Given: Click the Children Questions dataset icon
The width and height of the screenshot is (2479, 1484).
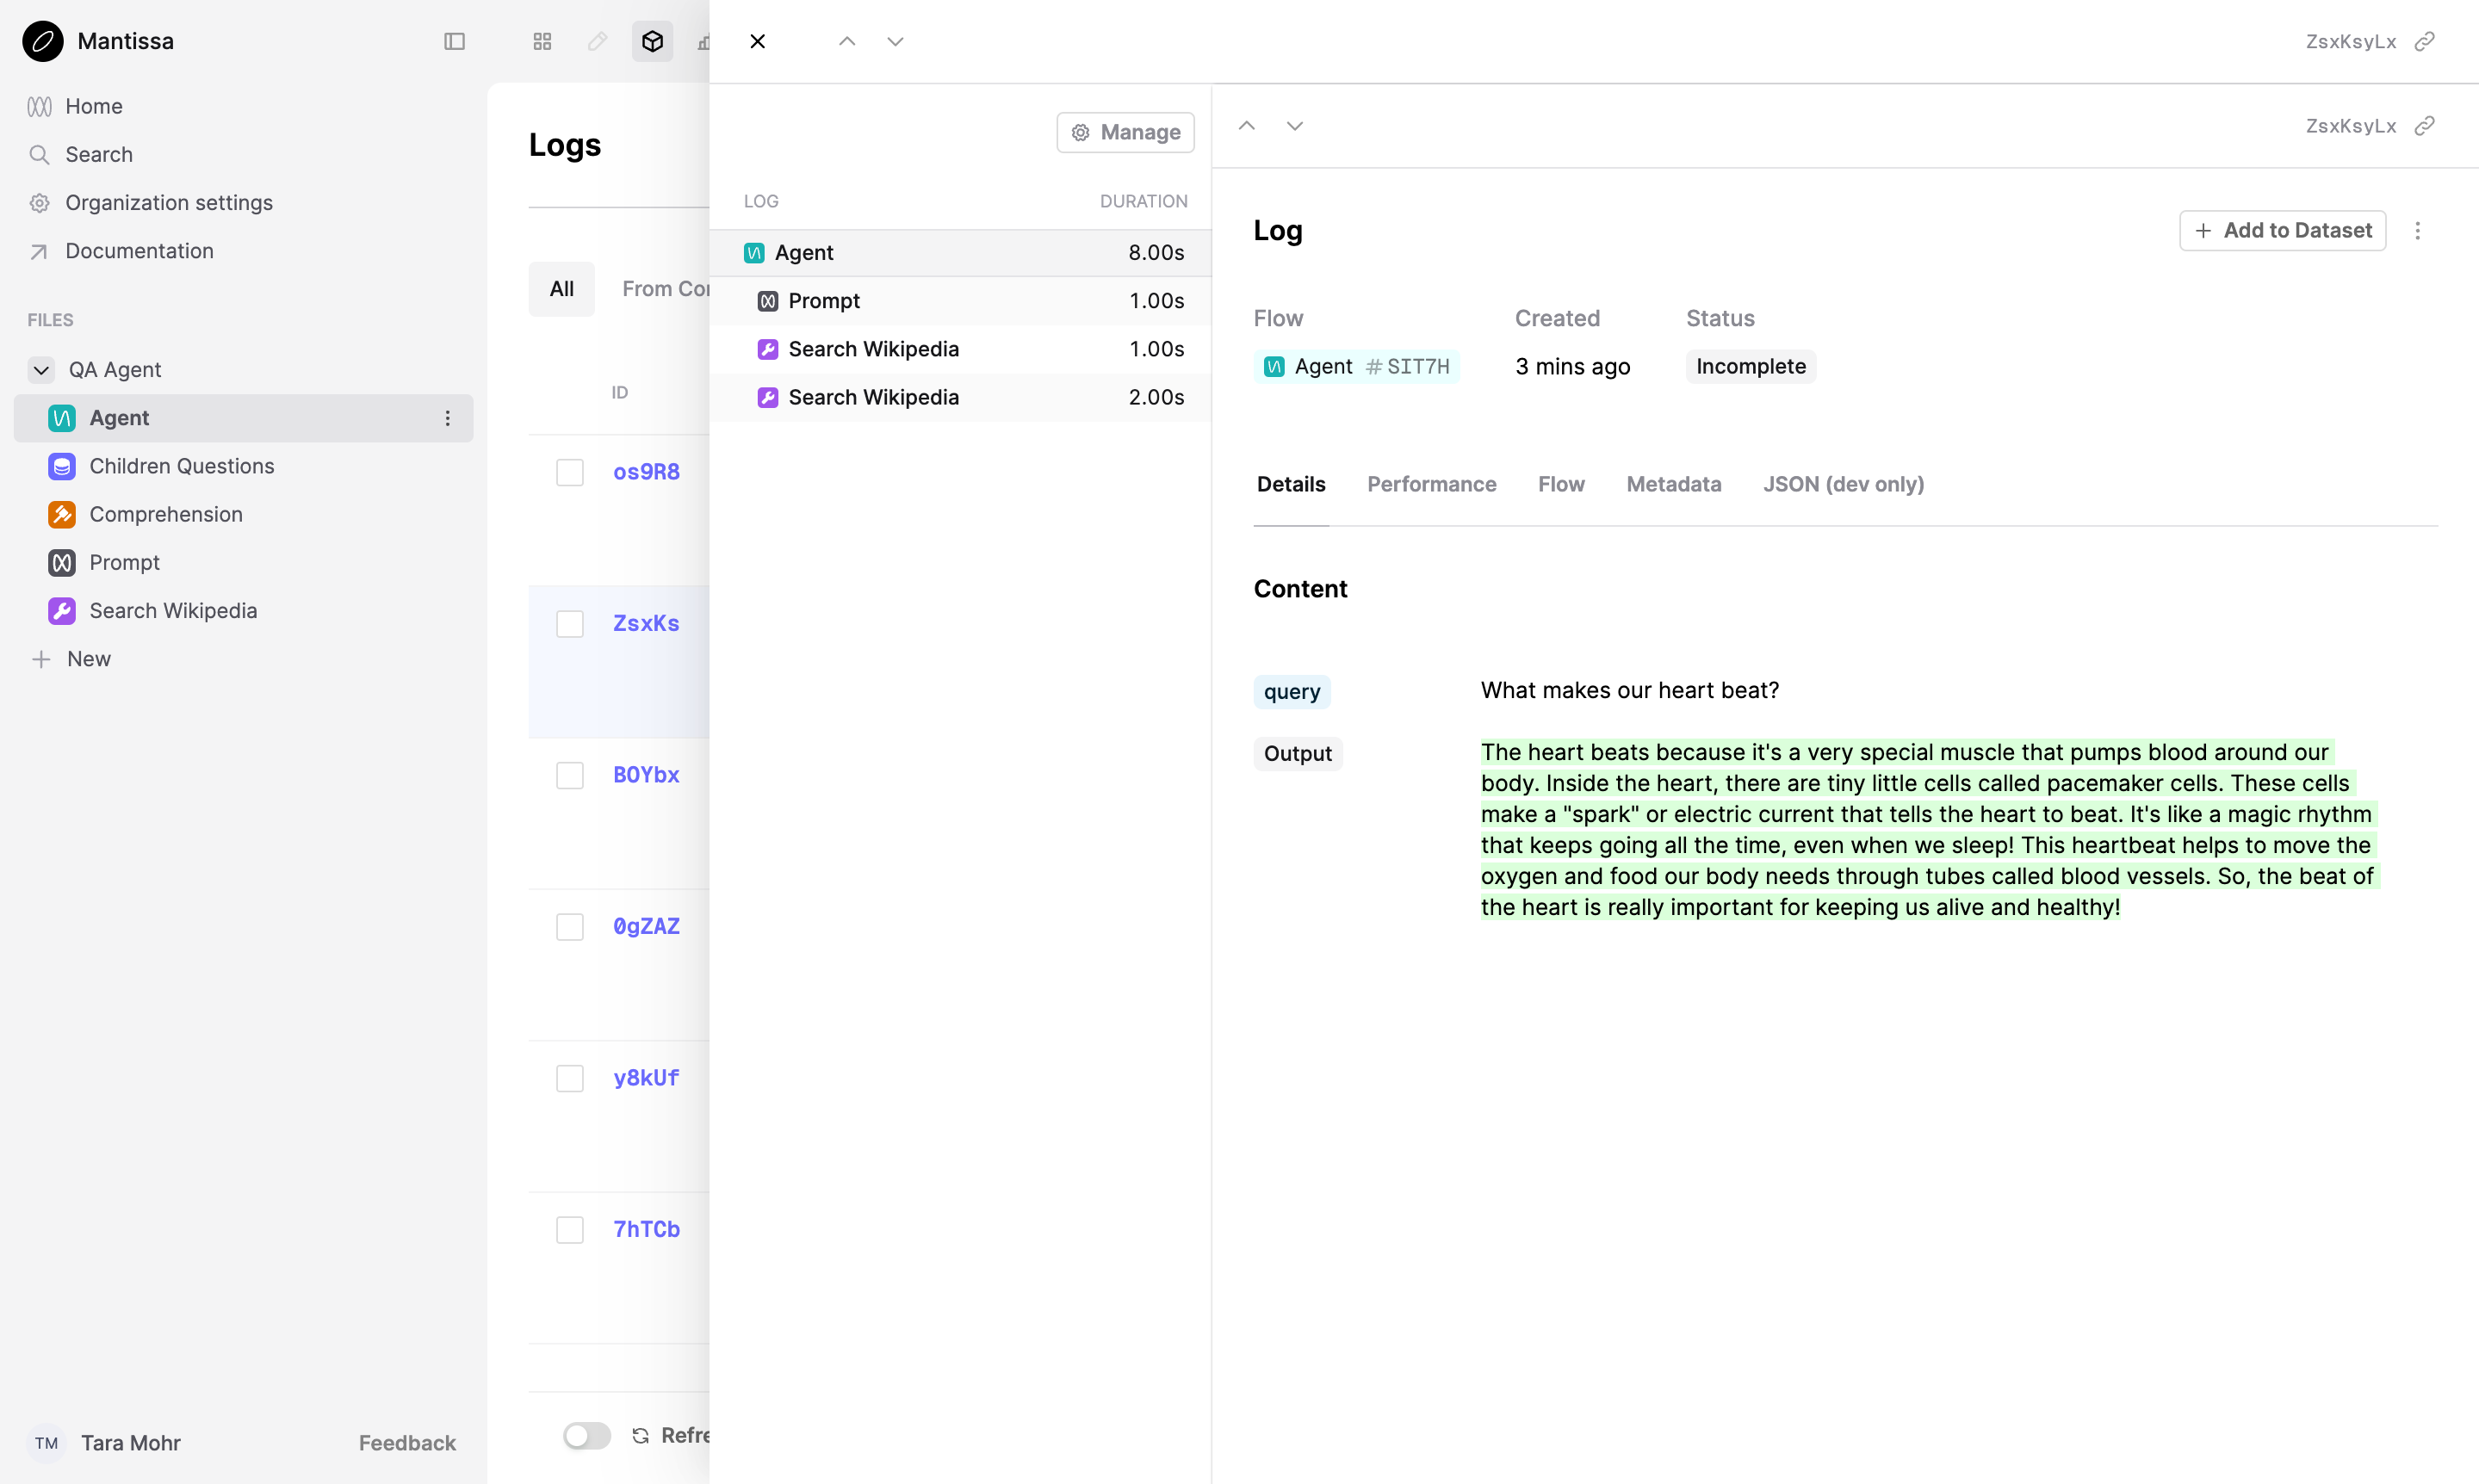Looking at the screenshot, I should pos(62,466).
